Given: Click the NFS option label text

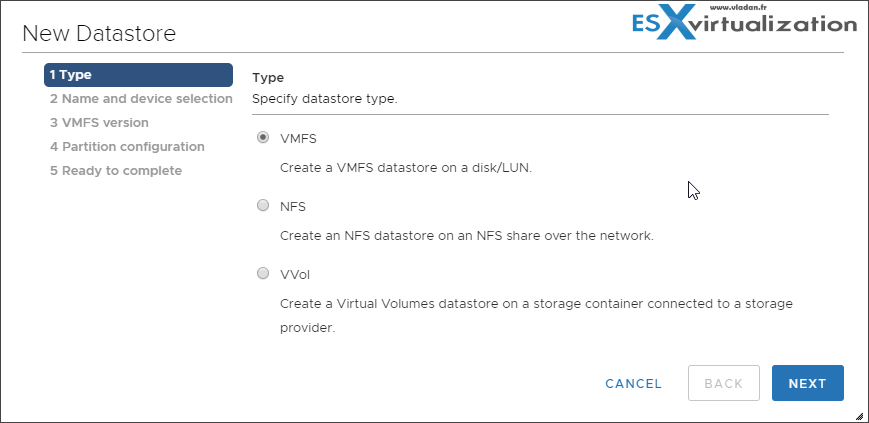Looking at the screenshot, I should (x=293, y=207).
